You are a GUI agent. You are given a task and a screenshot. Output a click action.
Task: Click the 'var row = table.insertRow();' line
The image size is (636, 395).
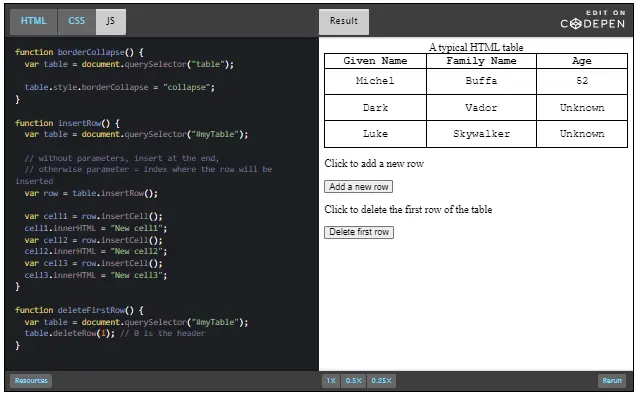click(x=91, y=193)
